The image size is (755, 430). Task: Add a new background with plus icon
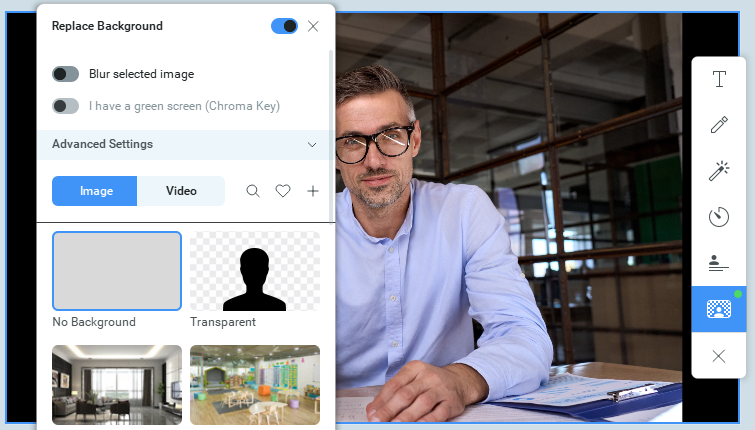[x=313, y=191]
